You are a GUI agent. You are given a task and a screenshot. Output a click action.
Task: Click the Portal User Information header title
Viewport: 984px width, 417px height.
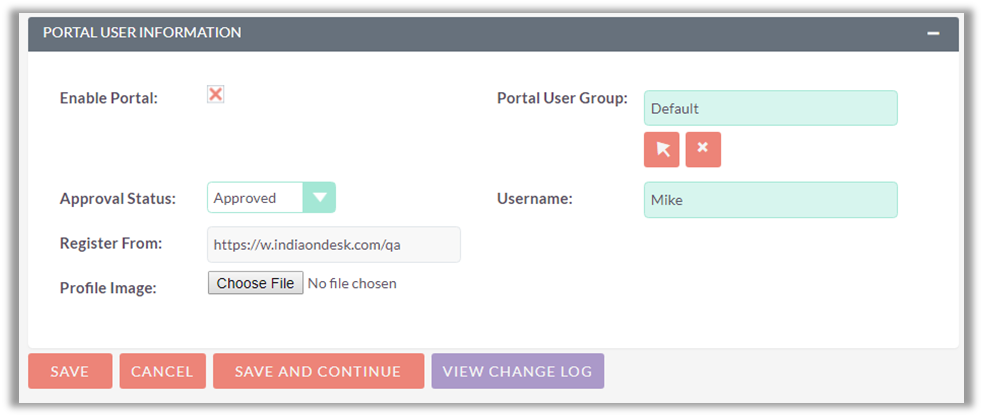coord(142,33)
